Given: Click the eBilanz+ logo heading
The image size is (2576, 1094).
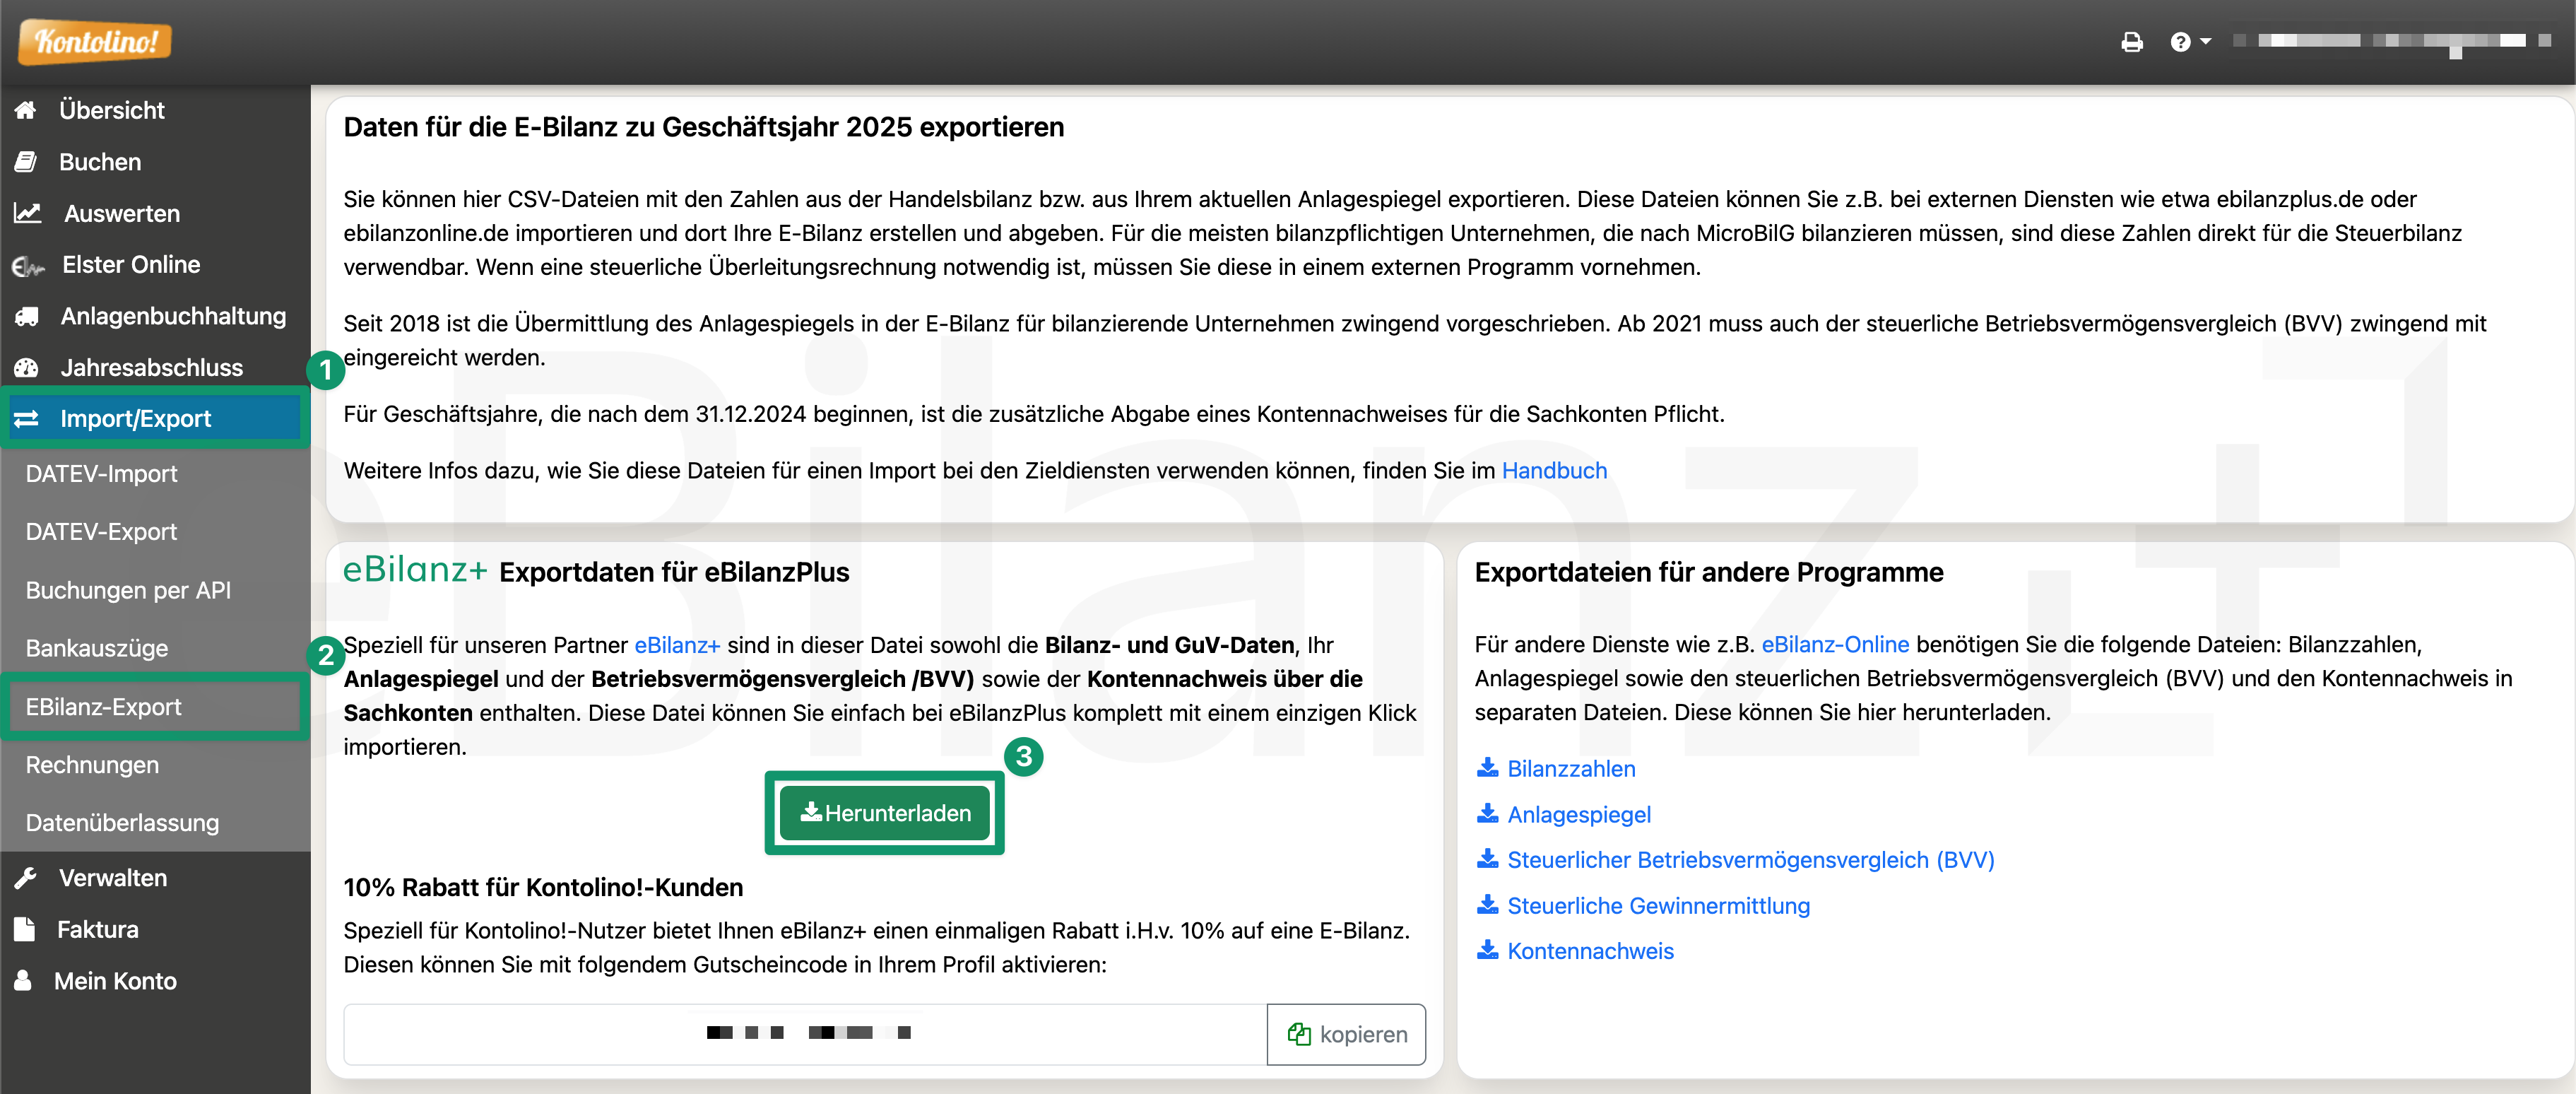Looking at the screenshot, I should [x=415, y=569].
